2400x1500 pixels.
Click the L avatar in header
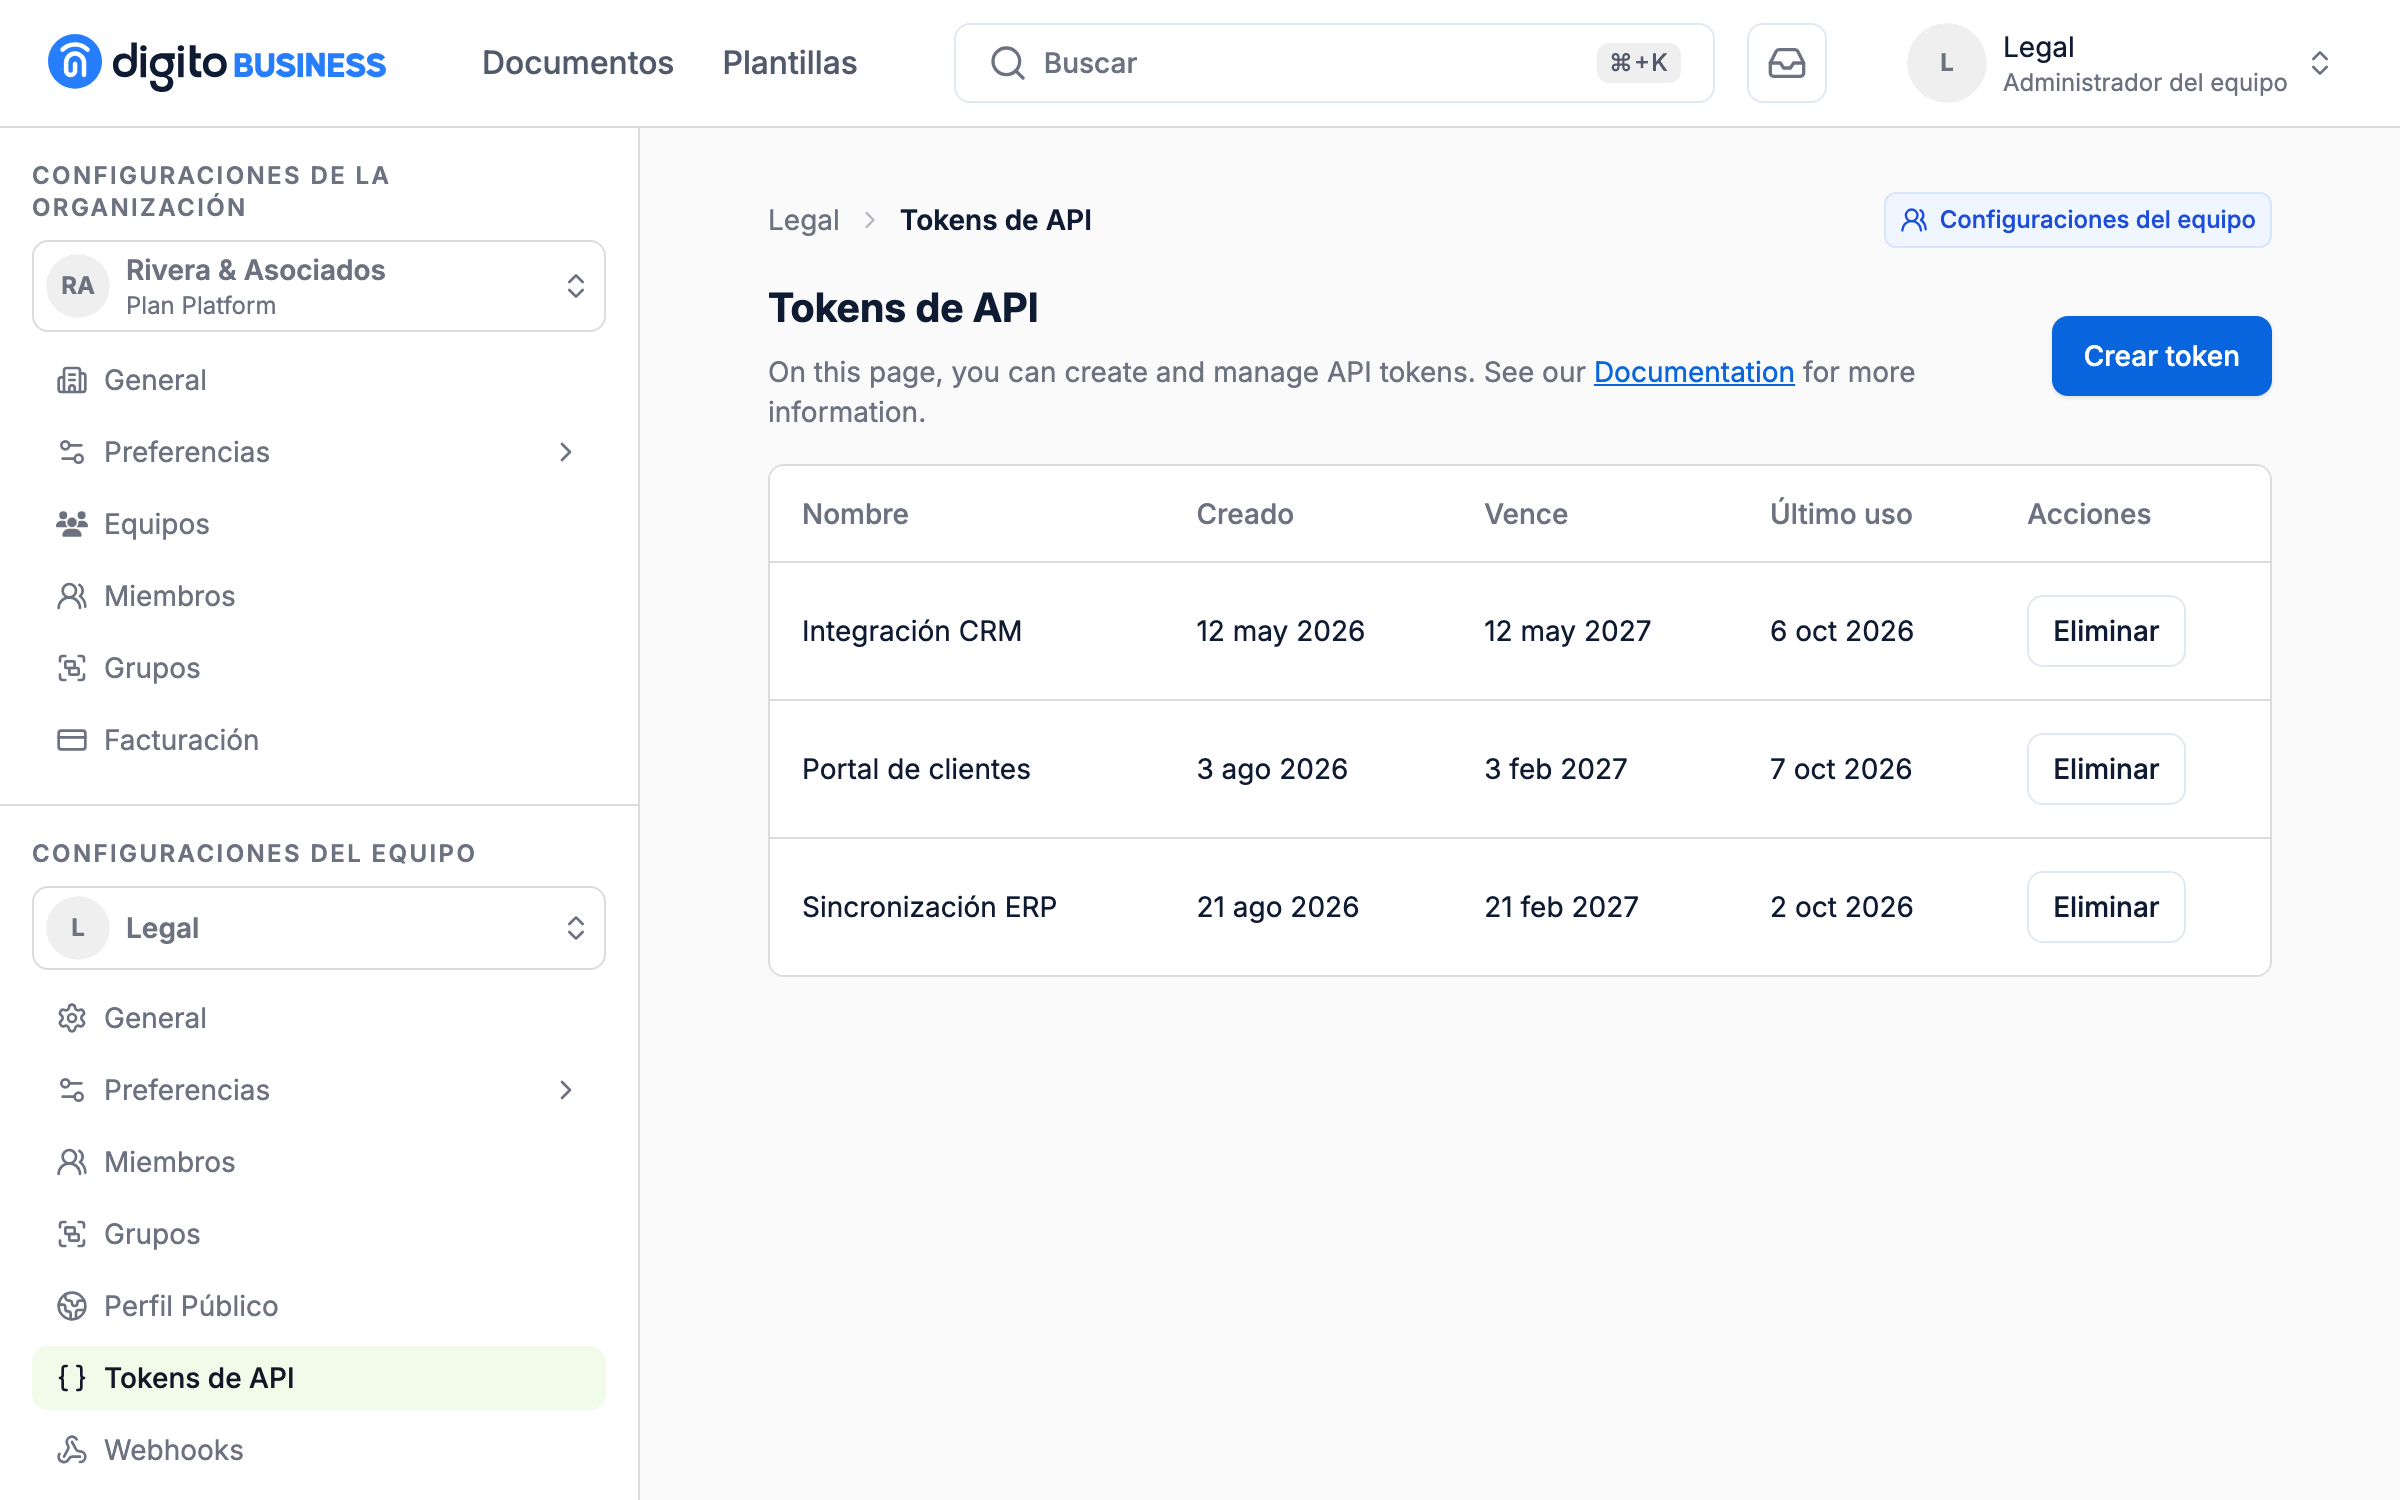1946,63
